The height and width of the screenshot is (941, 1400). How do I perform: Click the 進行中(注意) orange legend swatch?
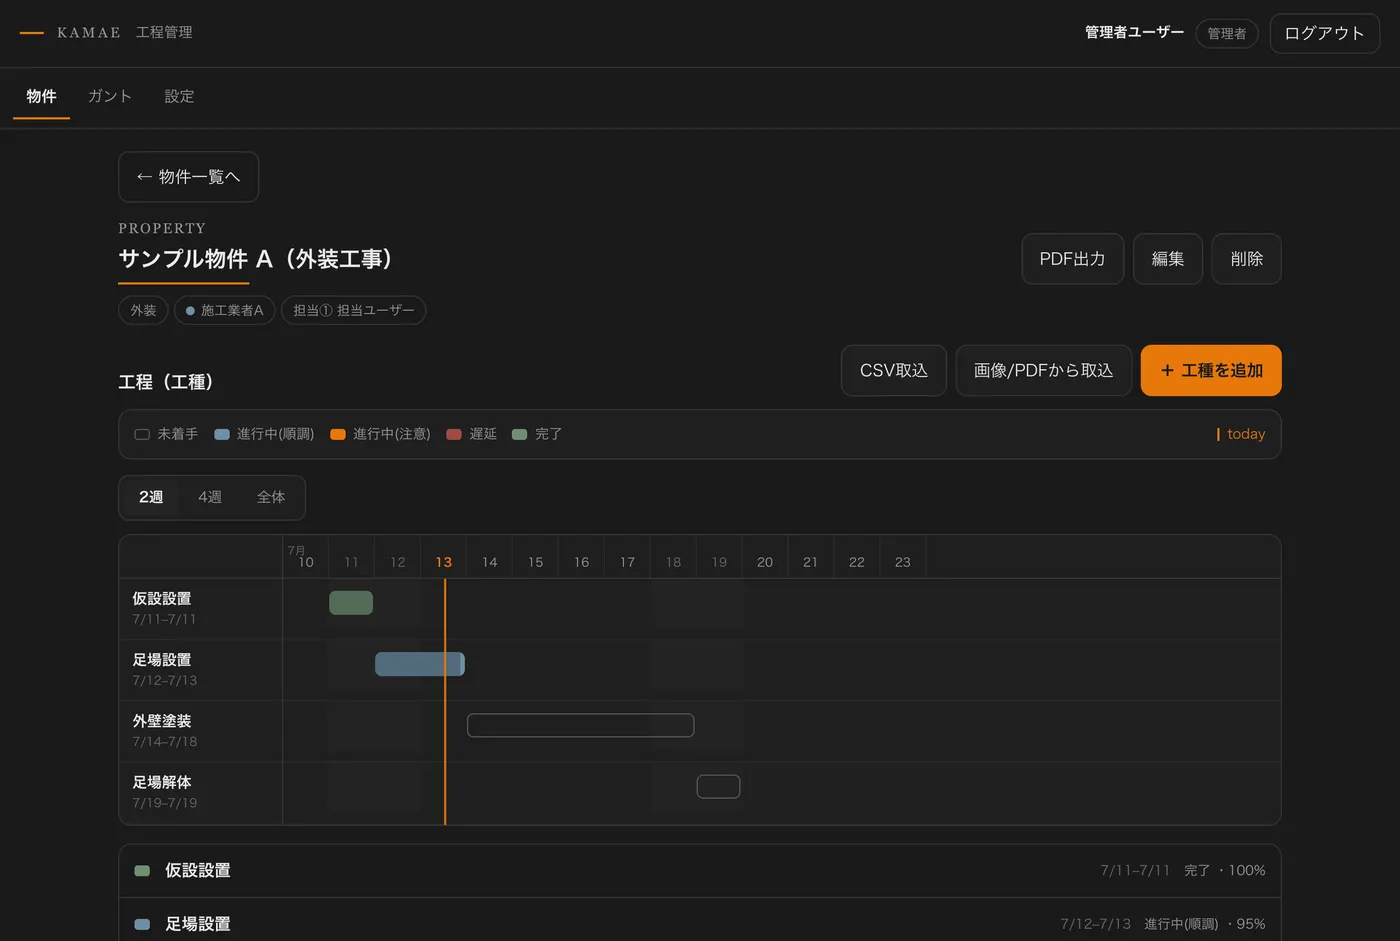pyautogui.click(x=338, y=434)
